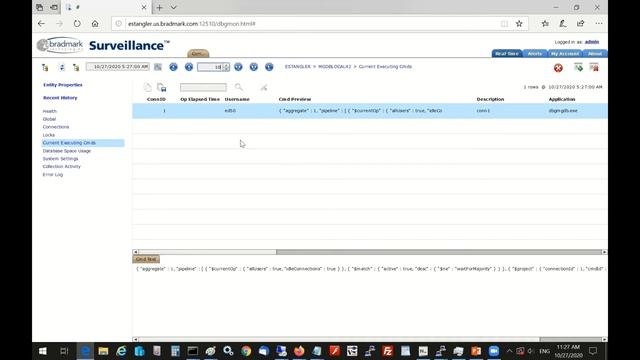Click the red X stop icon
640x360 pixels.
click(x=558, y=68)
